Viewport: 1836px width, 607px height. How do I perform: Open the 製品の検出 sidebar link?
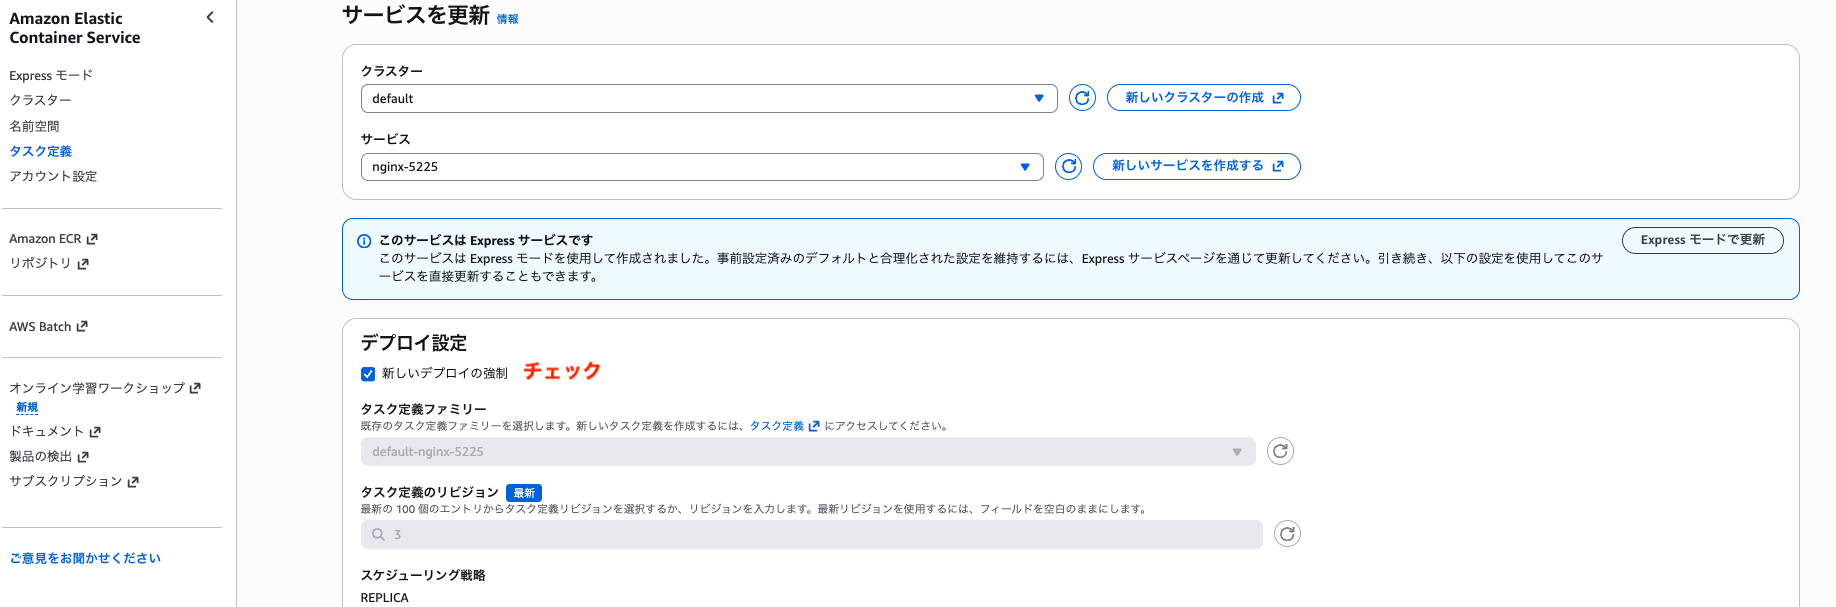[40, 457]
